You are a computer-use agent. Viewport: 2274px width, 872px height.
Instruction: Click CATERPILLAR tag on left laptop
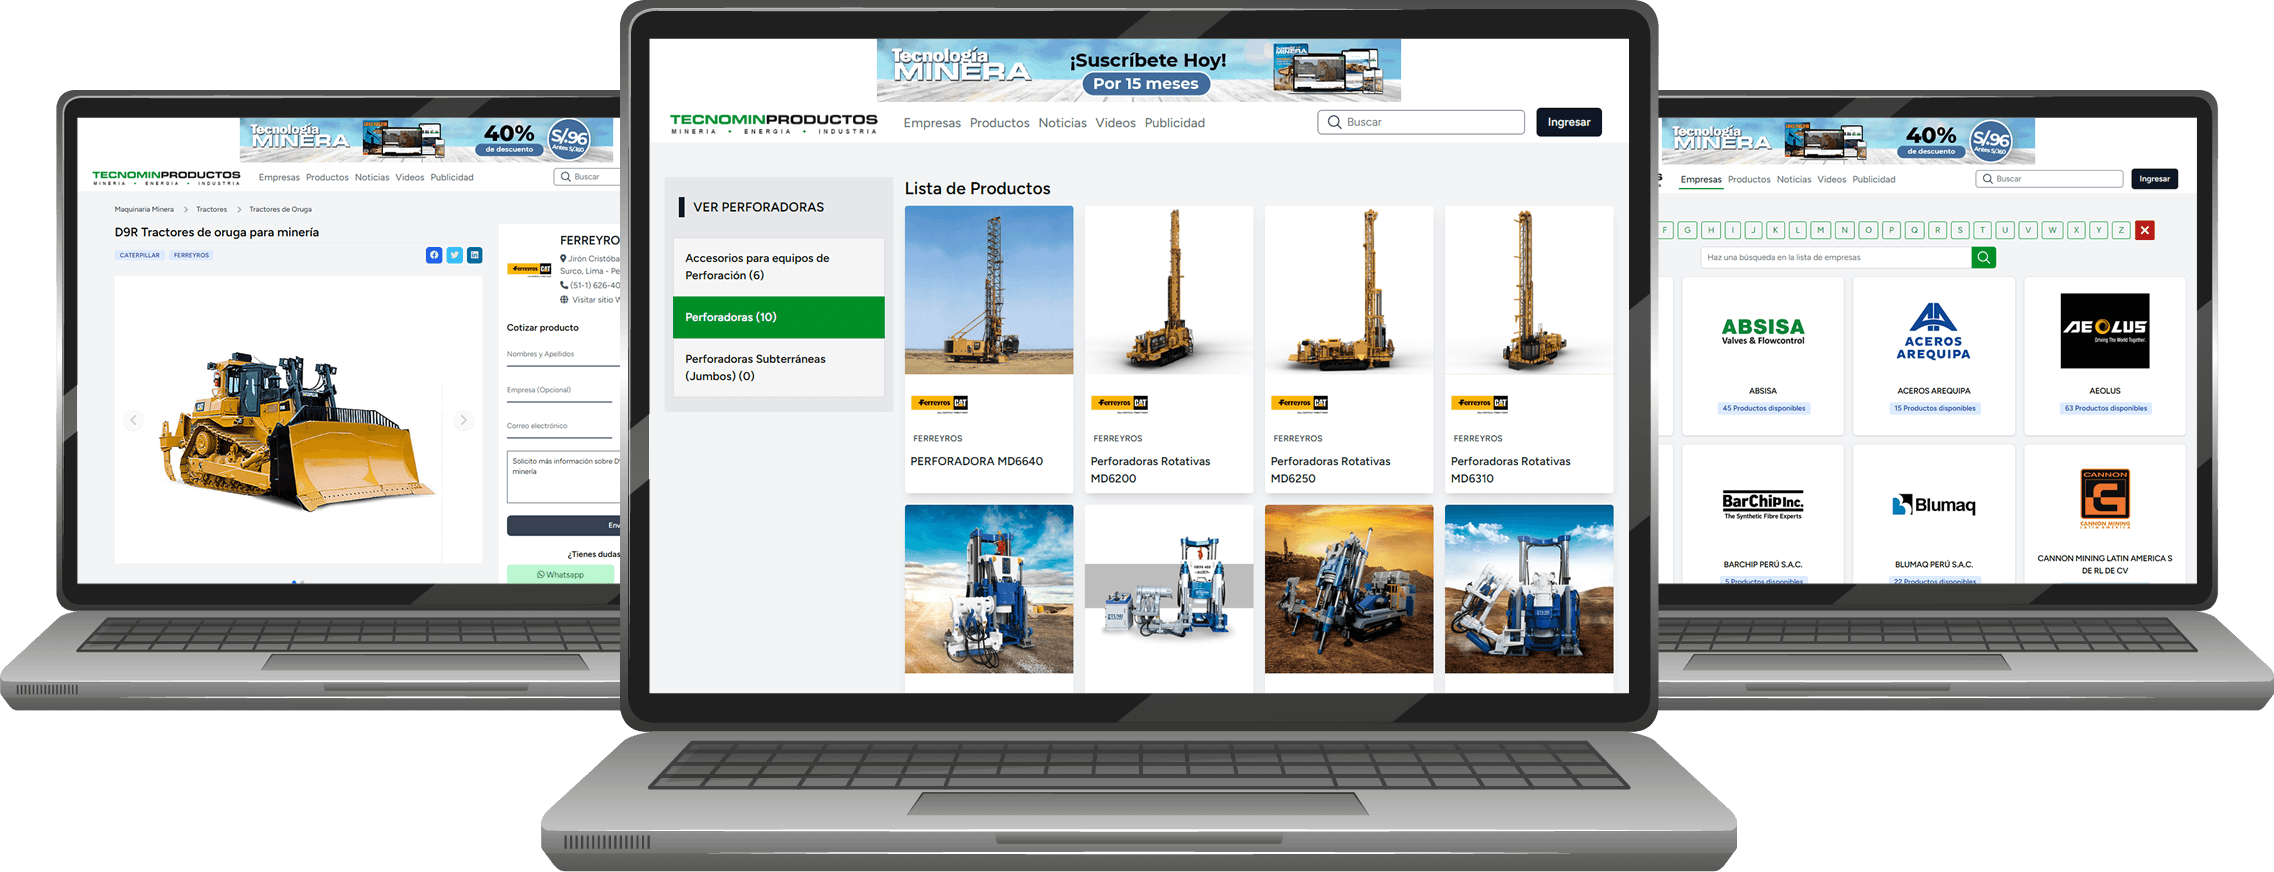pyautogui.click(x=139, y=255)
